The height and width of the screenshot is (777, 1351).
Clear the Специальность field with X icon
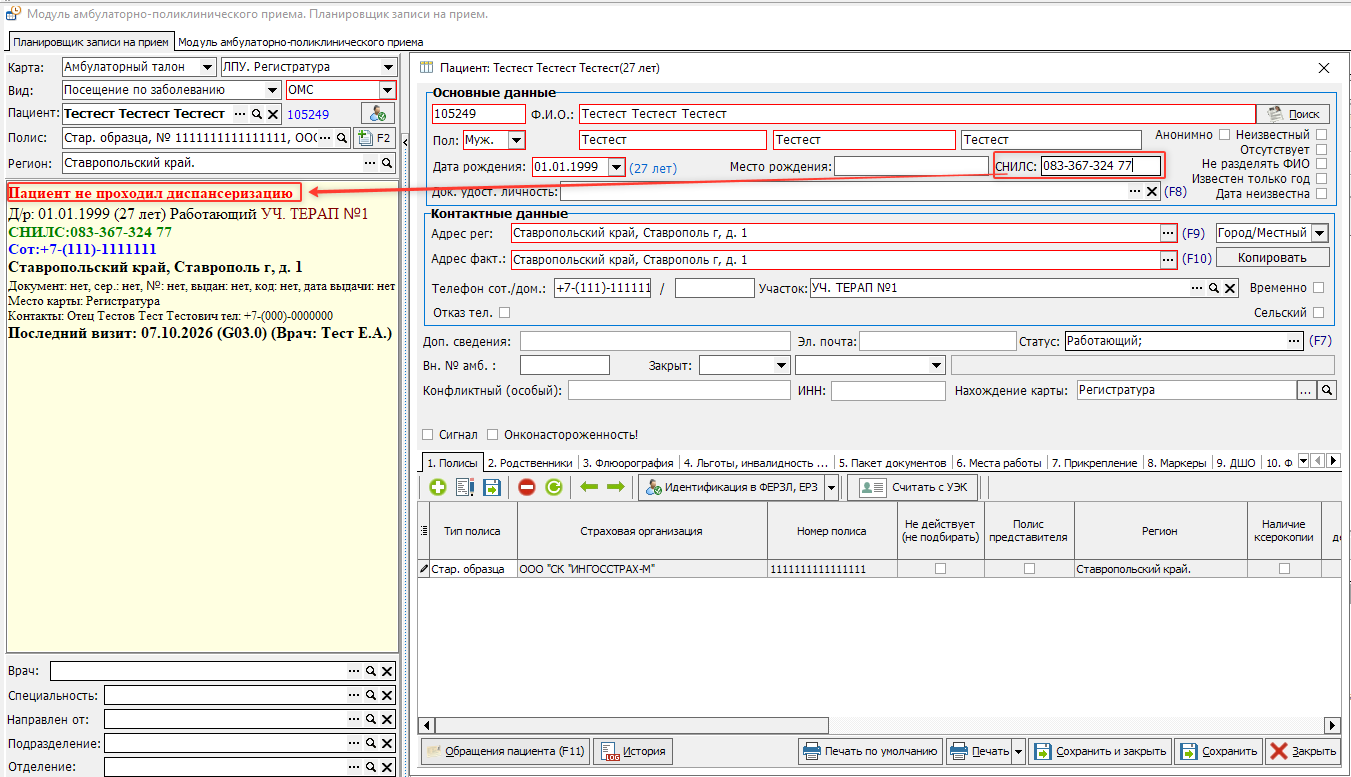[x=387, y=695]
